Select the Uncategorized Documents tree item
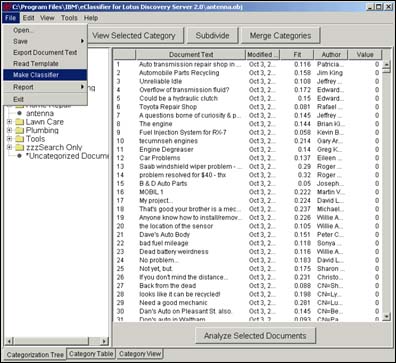Image resolution: width=396 pixels, height=363 pixels. coord(67,156)
